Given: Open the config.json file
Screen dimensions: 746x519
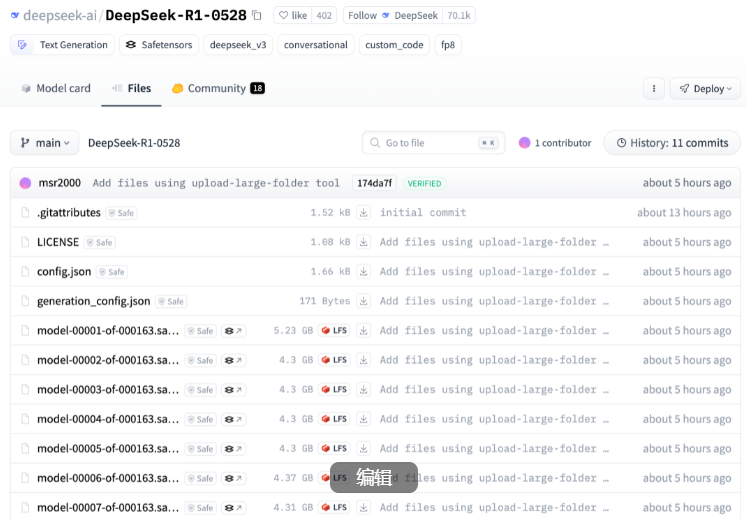Looking at the screenshot, I should [x=64, y=272].
